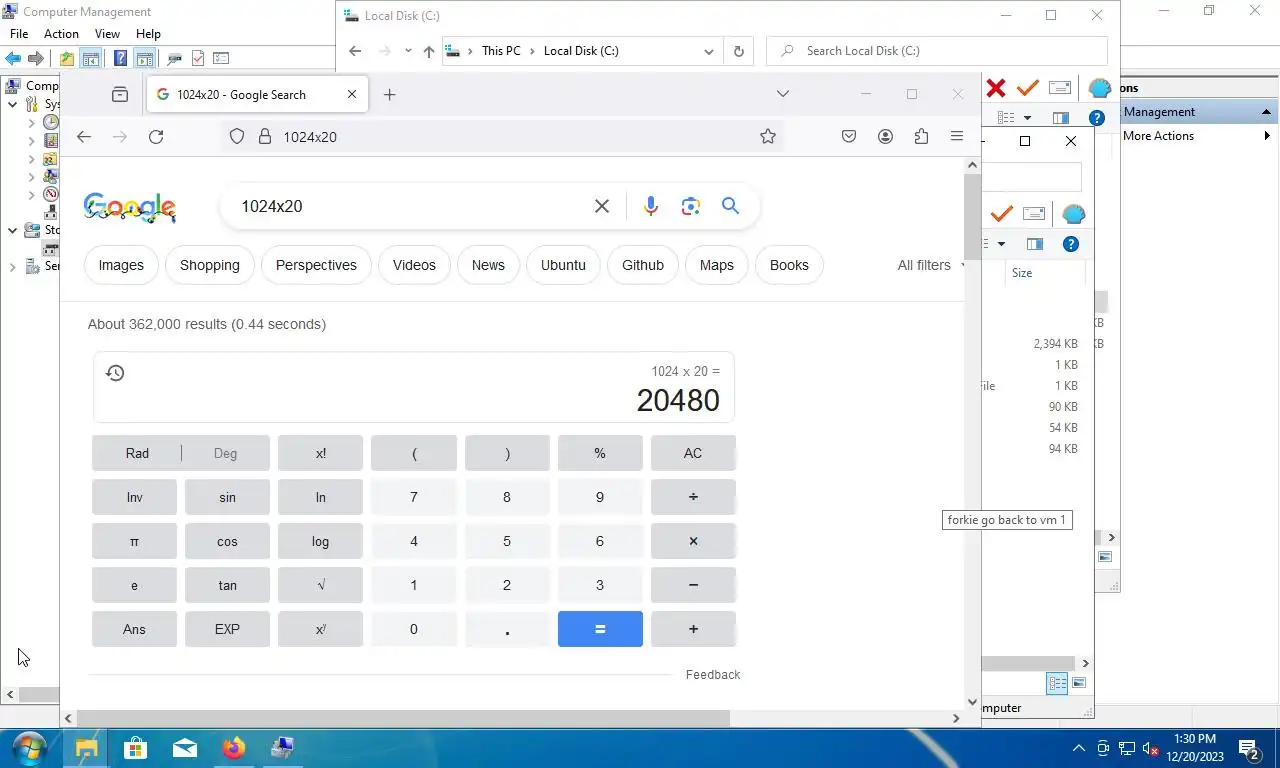This screenshot has width=1280, height=768.
Task: Open the Action menu in Computer Management
Action: click(61, 34)
